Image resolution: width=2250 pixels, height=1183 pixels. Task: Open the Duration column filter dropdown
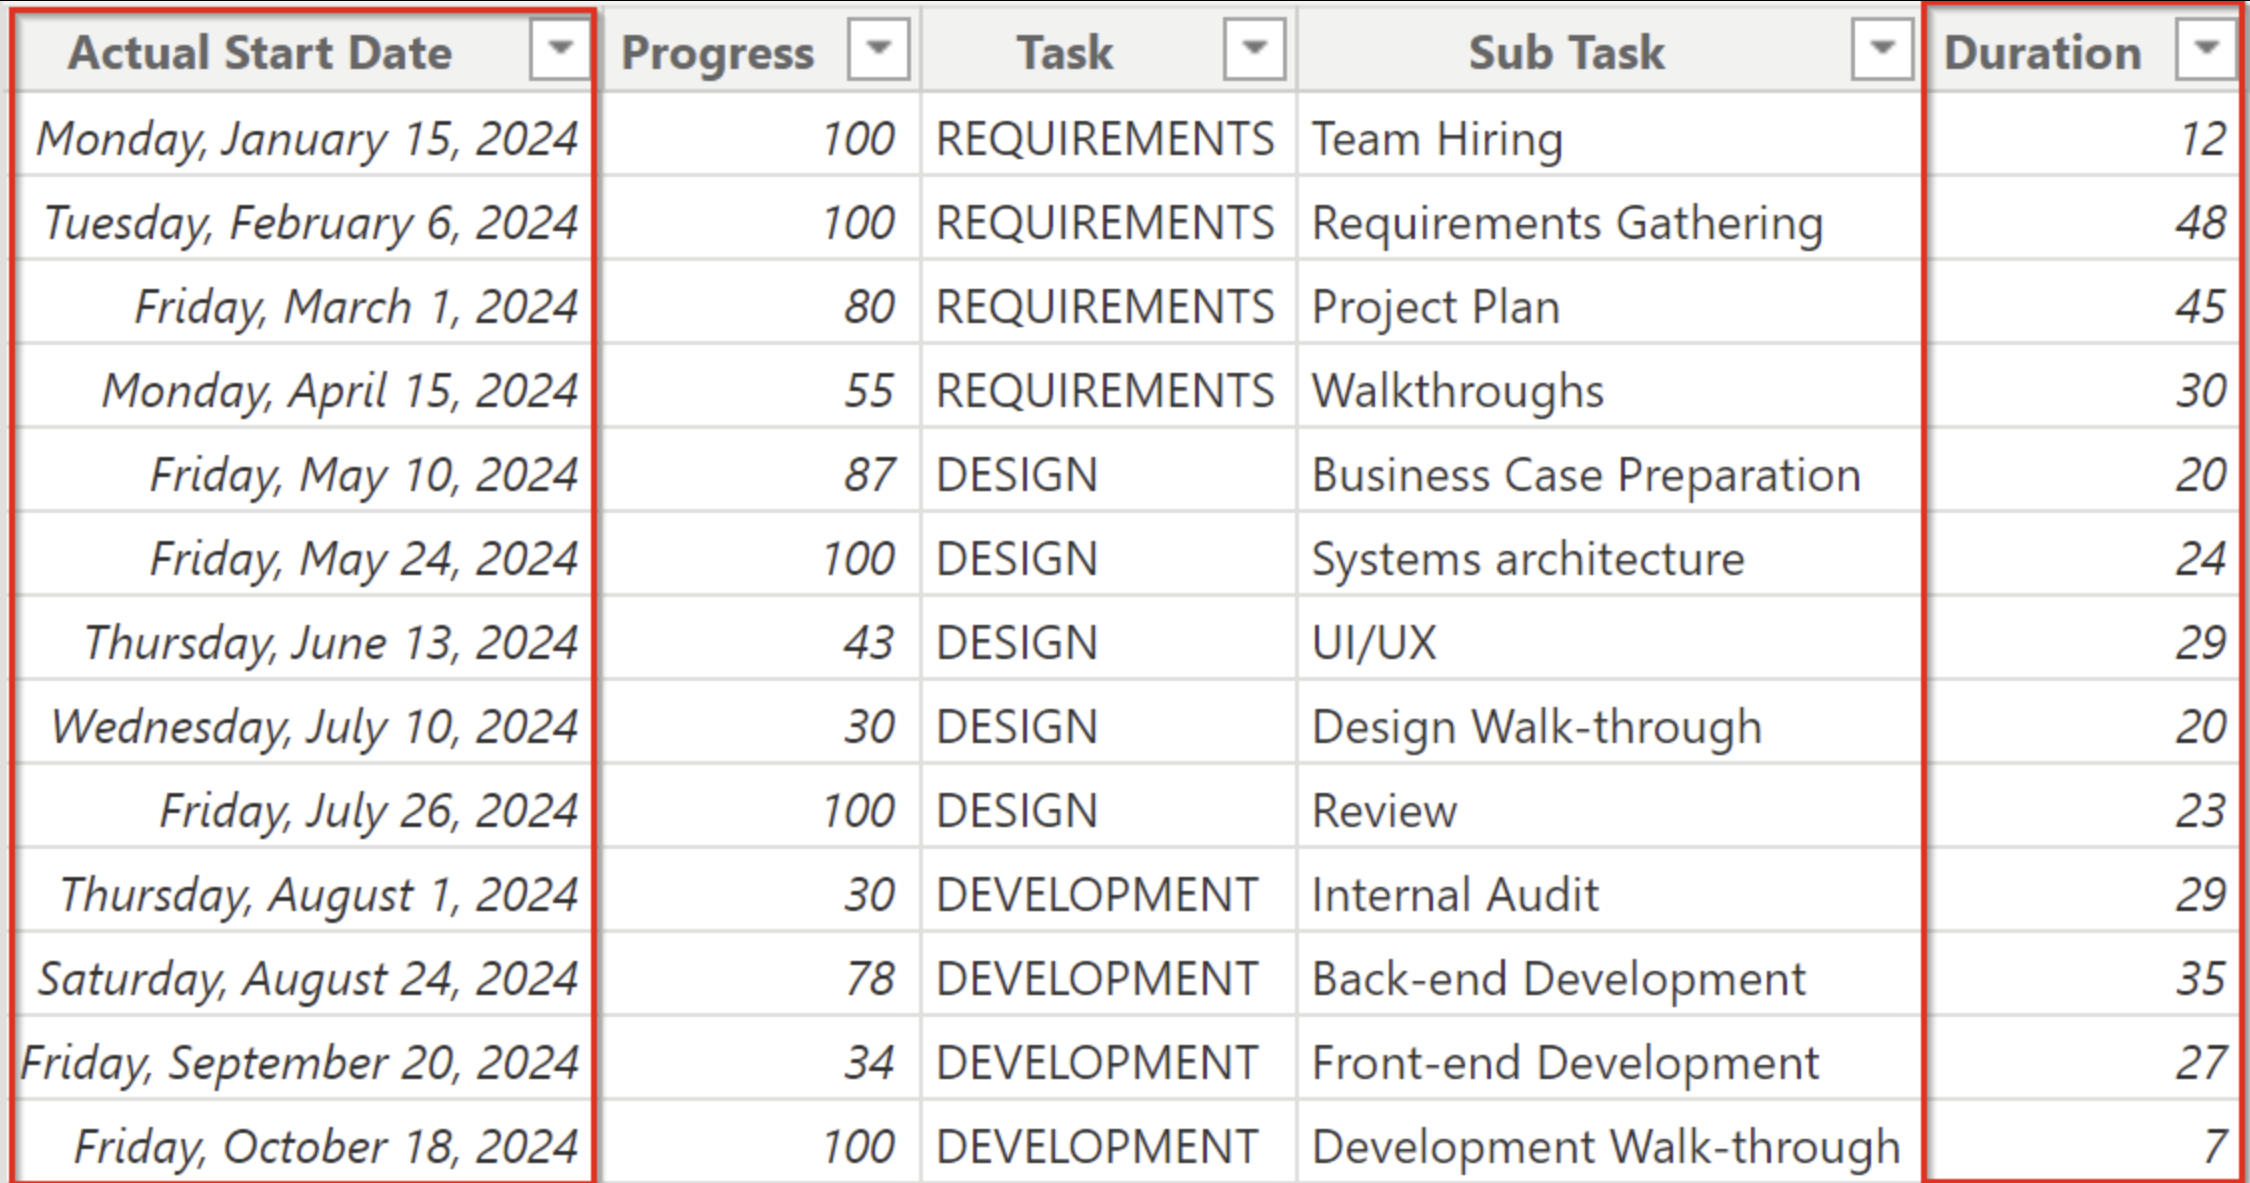[x=2206, y=49]
